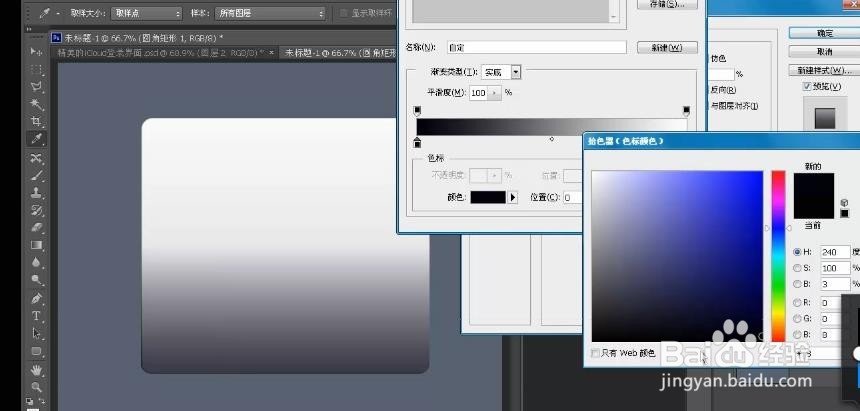Select the Rounded Rectangle shape tool

click(x=36, y=351)
